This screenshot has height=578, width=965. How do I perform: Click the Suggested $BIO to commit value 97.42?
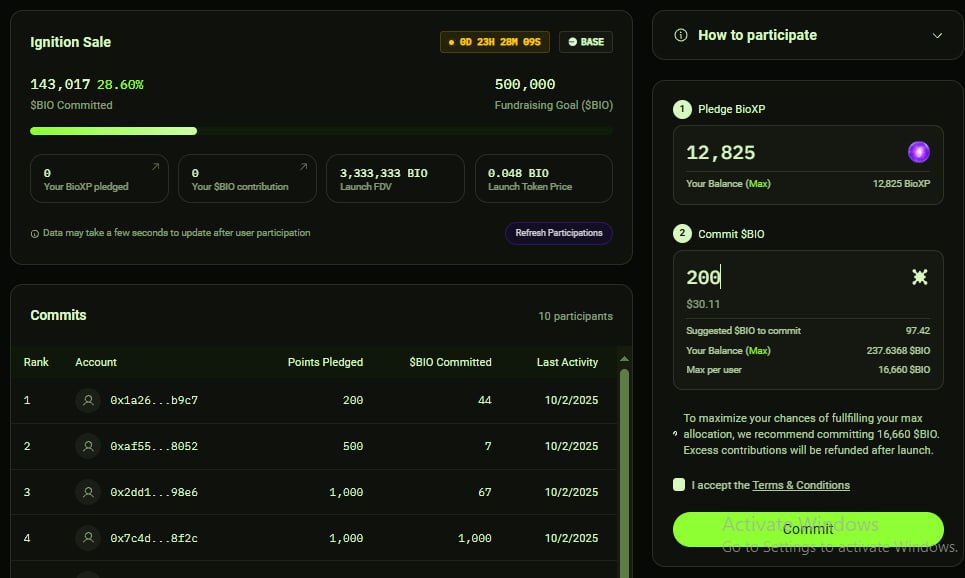pyautogui.click(x=918, y=331)
